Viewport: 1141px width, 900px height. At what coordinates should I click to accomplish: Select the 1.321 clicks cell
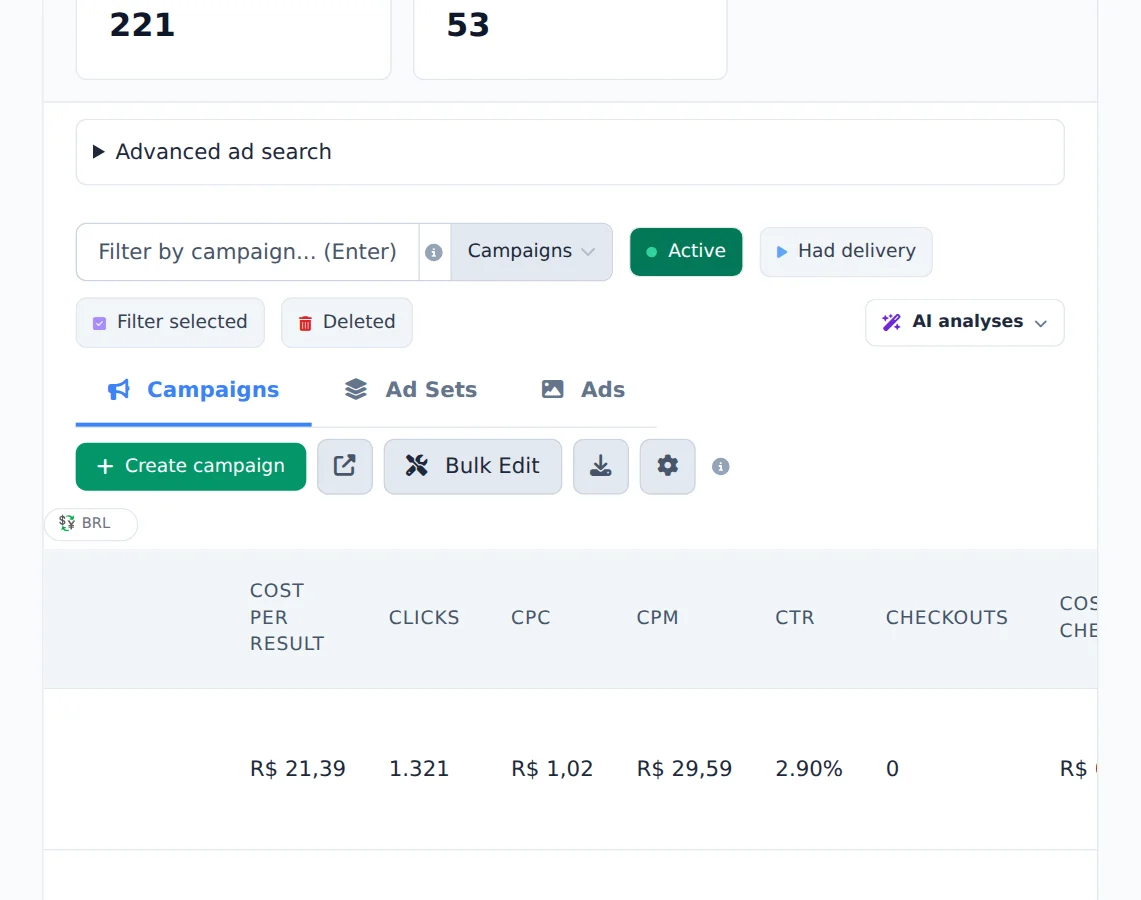(x=419, y=769)
